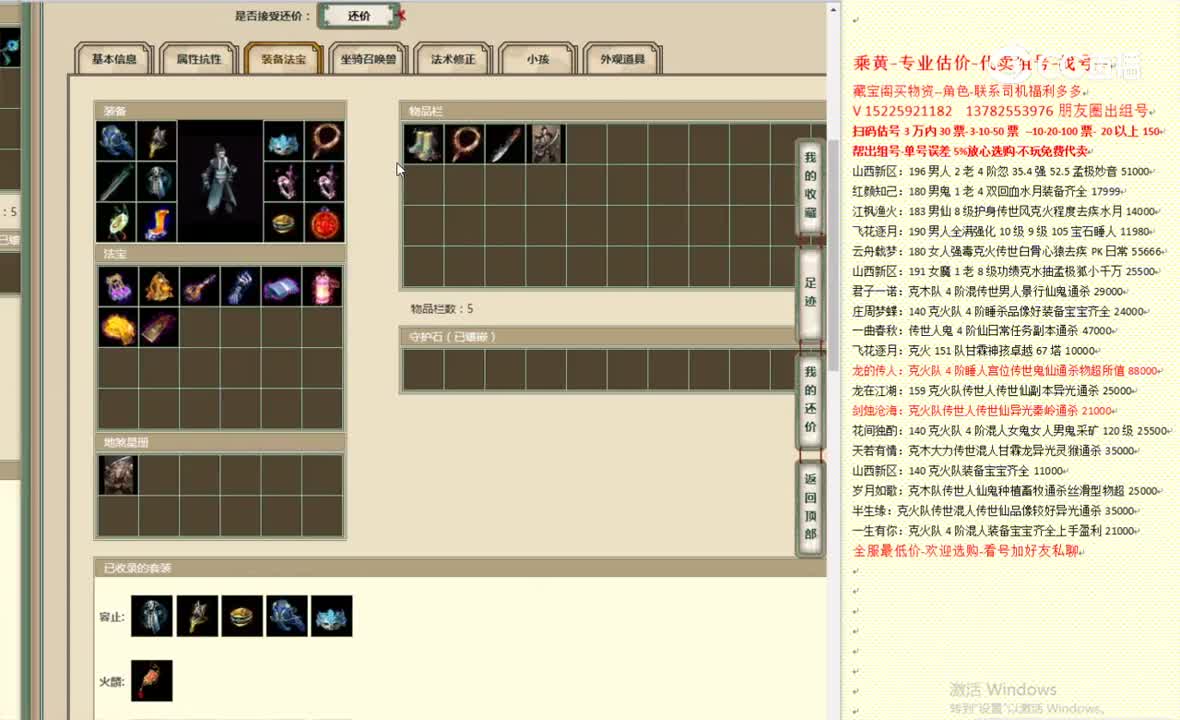Select blue mask in 装备 grid
The height and width of the screenshot is (720, 1180).
coord(283,141)
